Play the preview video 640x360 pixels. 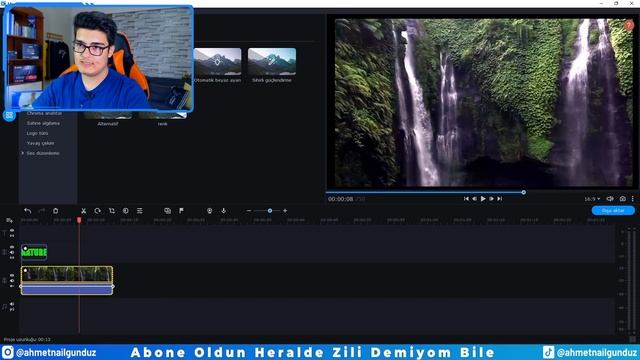pyautogui.click(x=483, y=199)
